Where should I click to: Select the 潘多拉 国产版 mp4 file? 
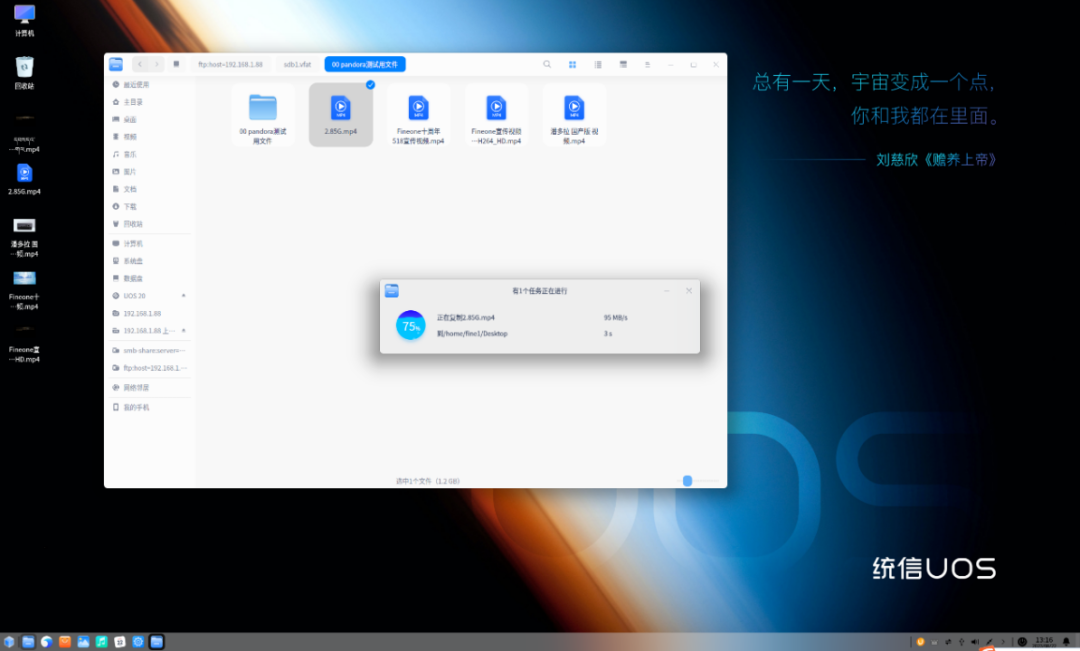[x=574, y=115]
